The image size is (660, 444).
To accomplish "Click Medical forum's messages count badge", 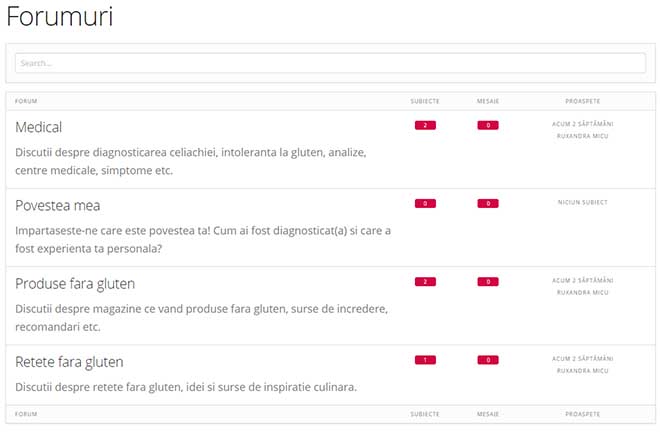I will (488, 125).
